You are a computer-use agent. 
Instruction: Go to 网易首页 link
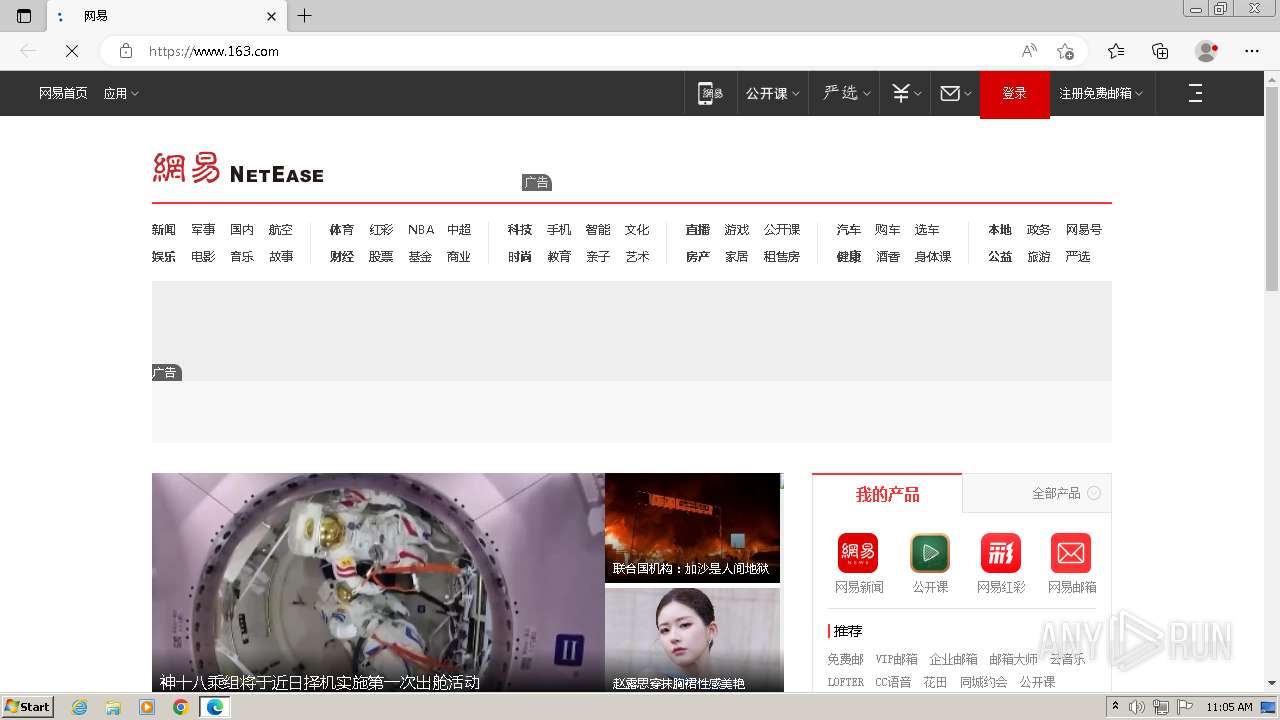coord(63,93)
